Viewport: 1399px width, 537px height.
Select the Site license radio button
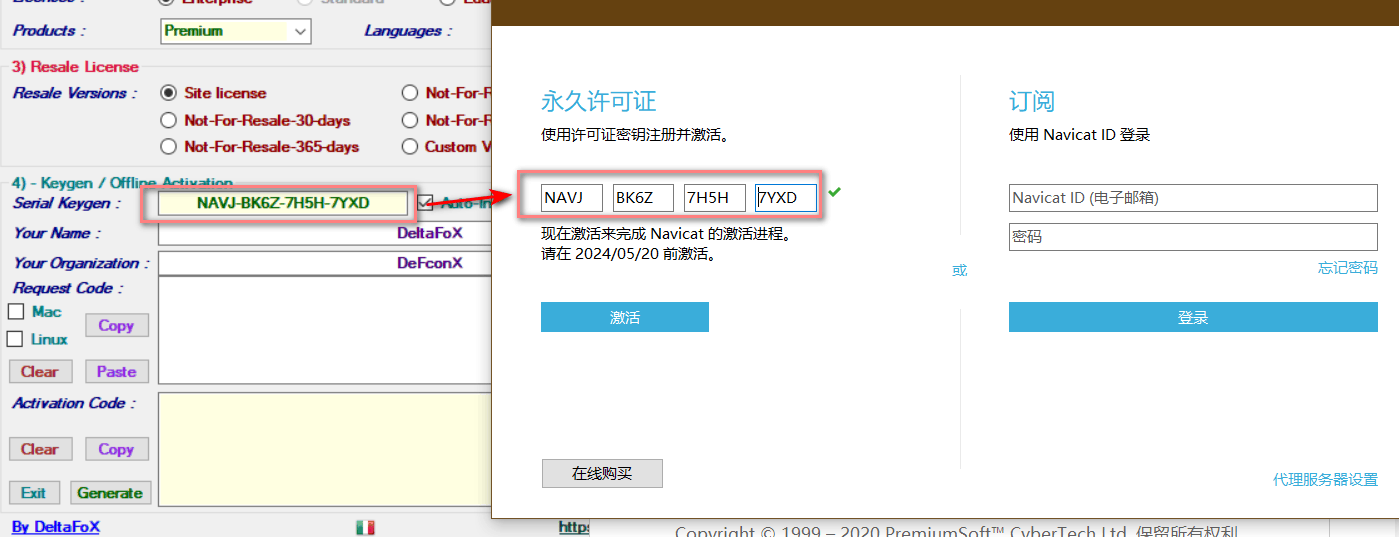pos(169,93)
